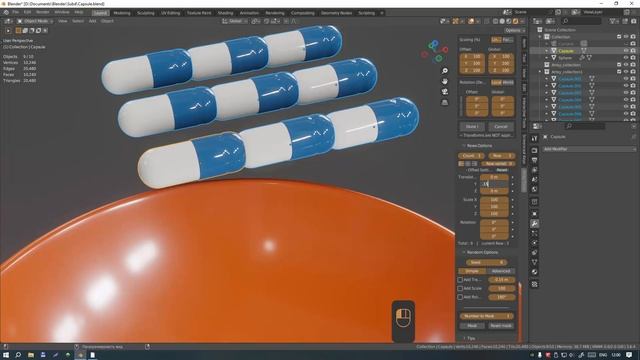
Task: Open the Object Data triangle tab icon
Action: [534, 262]
